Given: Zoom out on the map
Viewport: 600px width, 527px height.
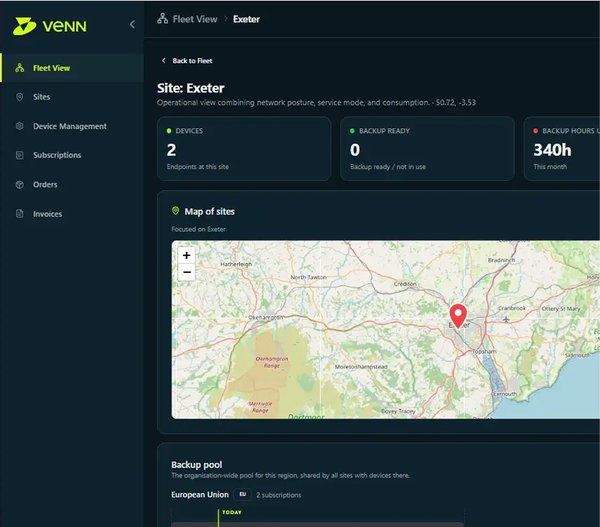Looking at the screenshot, I should (x=187, y=272).
